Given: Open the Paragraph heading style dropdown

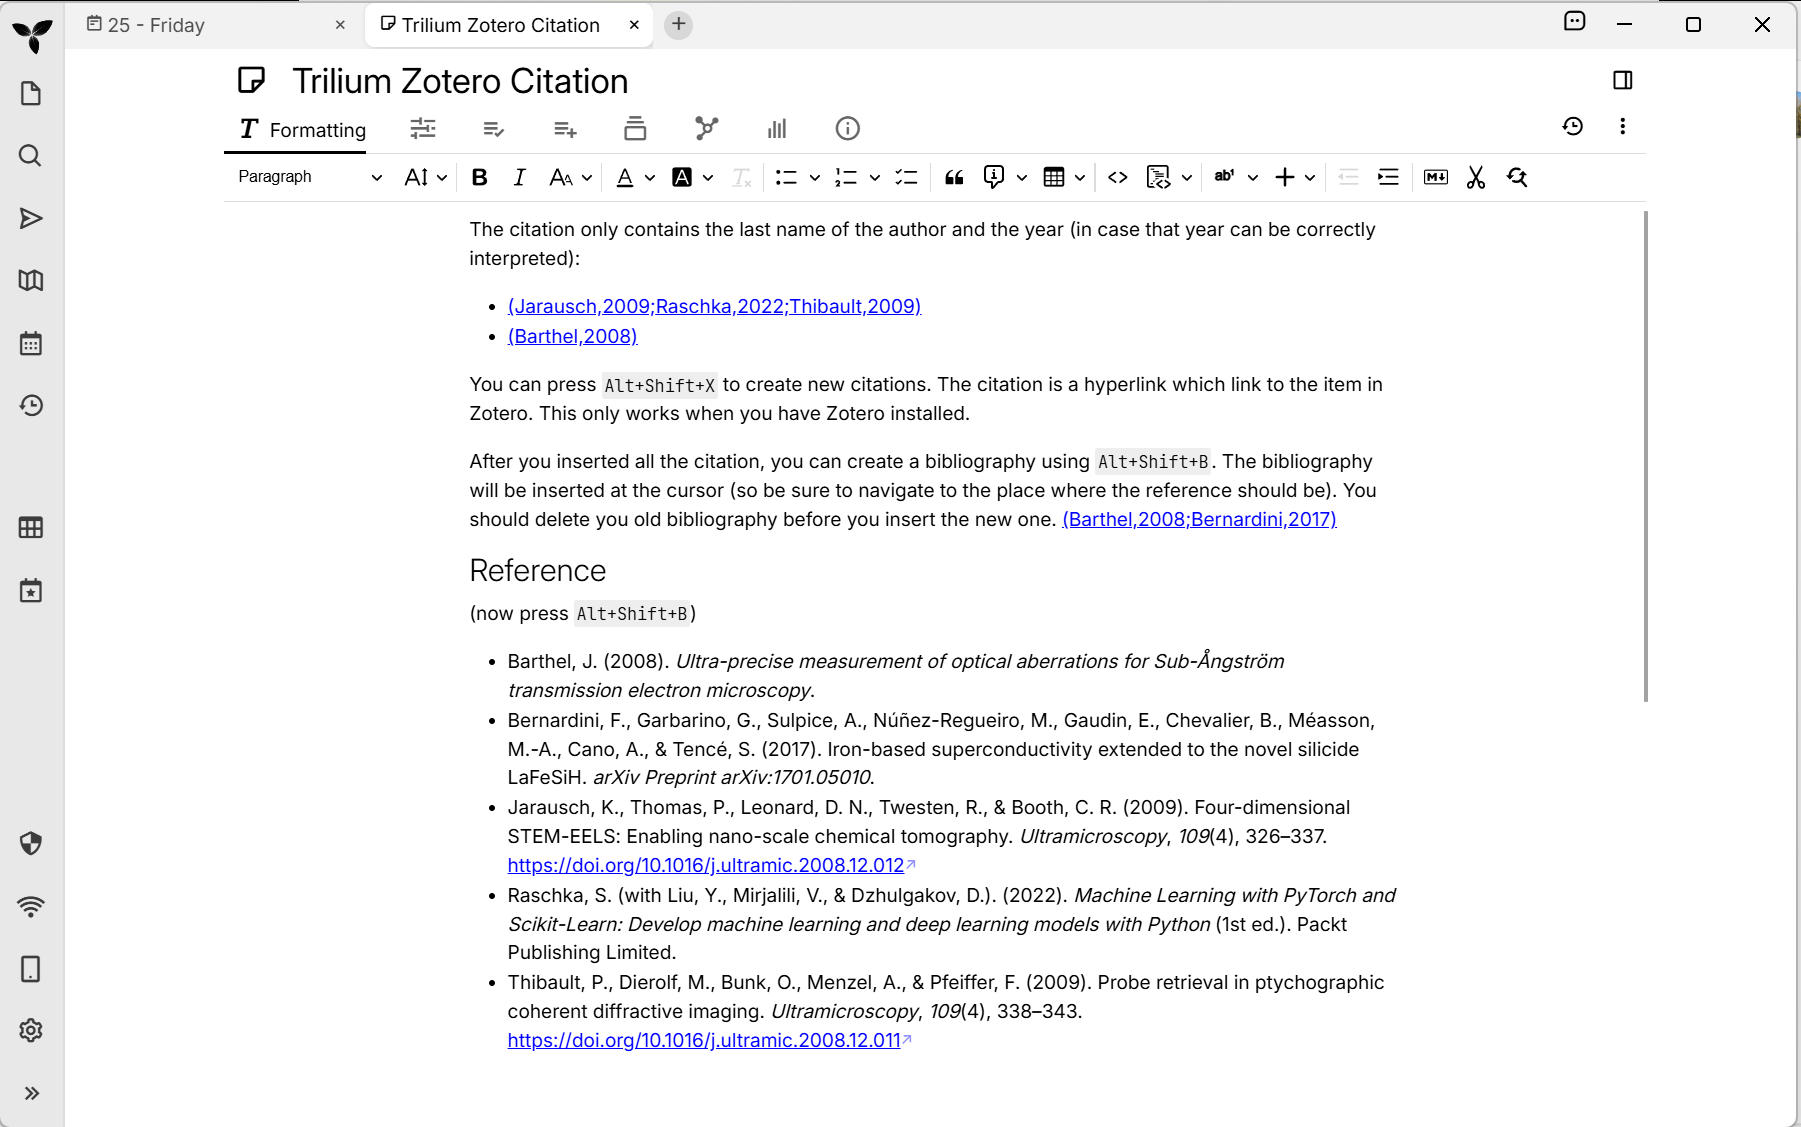Looking at the screenshot, I should 309,177.
